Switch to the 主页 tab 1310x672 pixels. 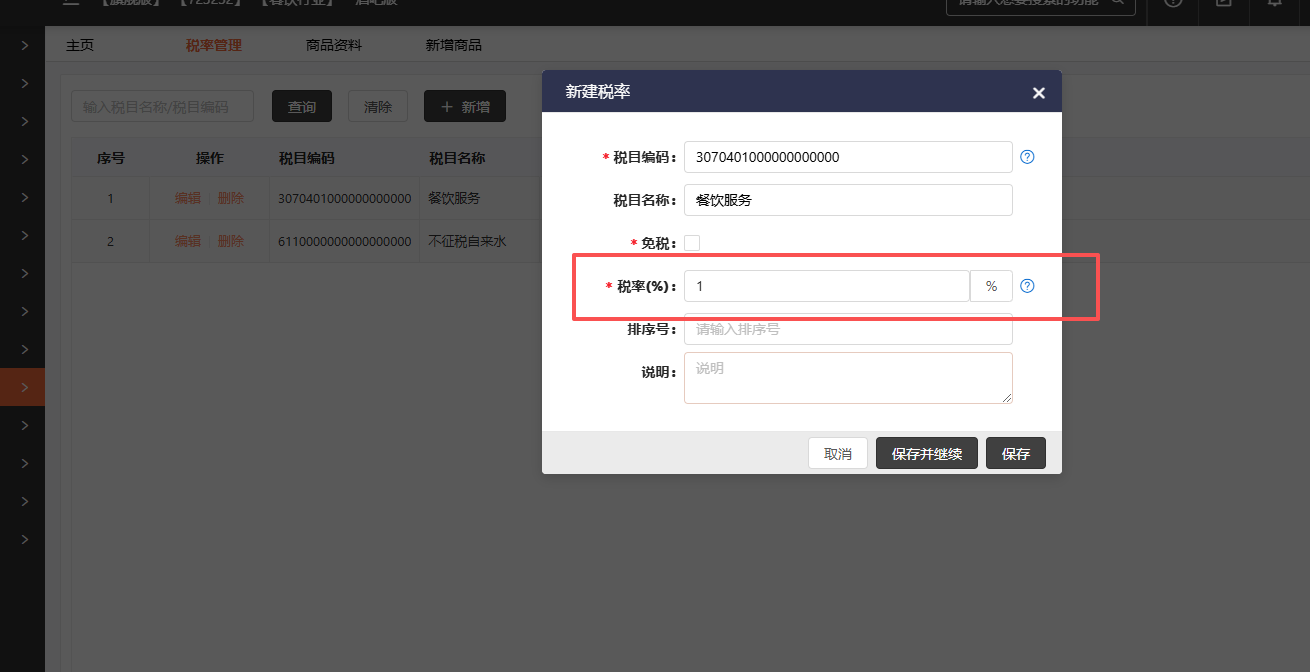tap(80, 46)
